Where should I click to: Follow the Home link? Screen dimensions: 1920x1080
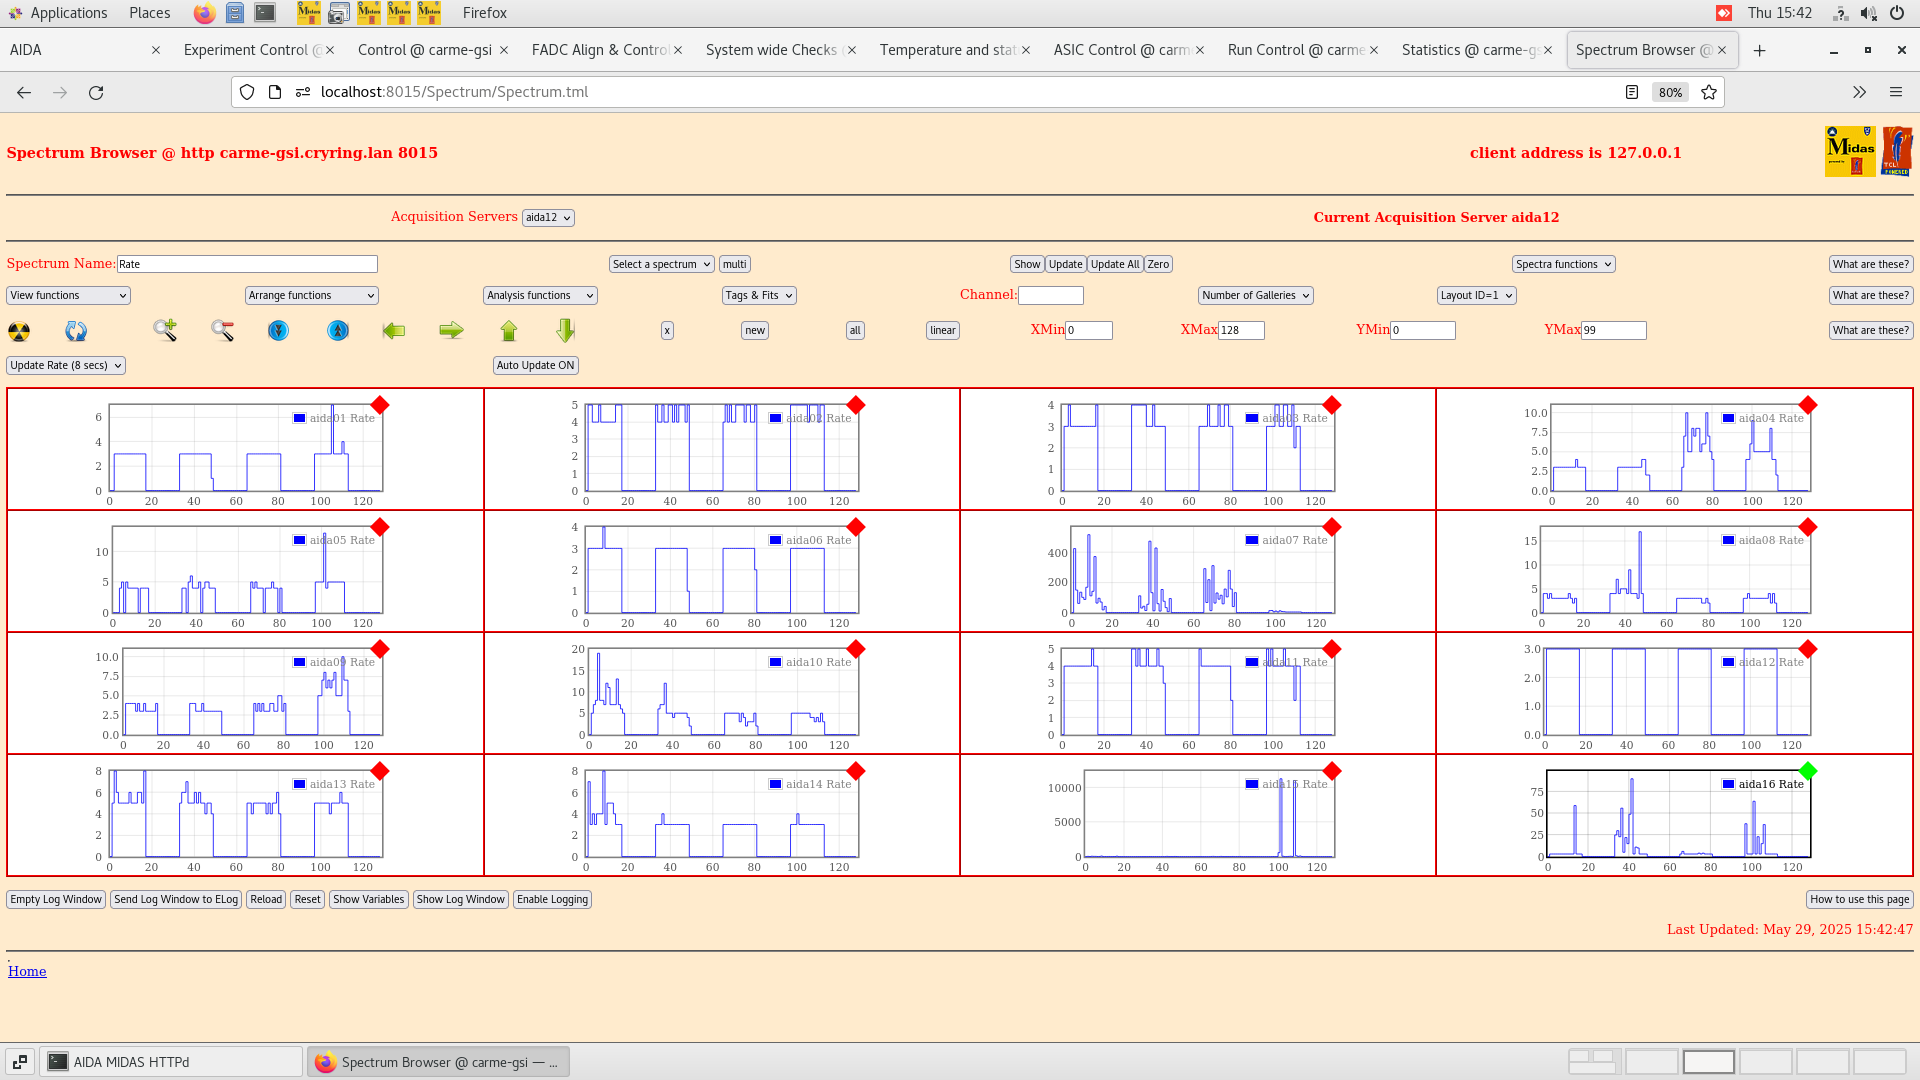coord(26,971)
